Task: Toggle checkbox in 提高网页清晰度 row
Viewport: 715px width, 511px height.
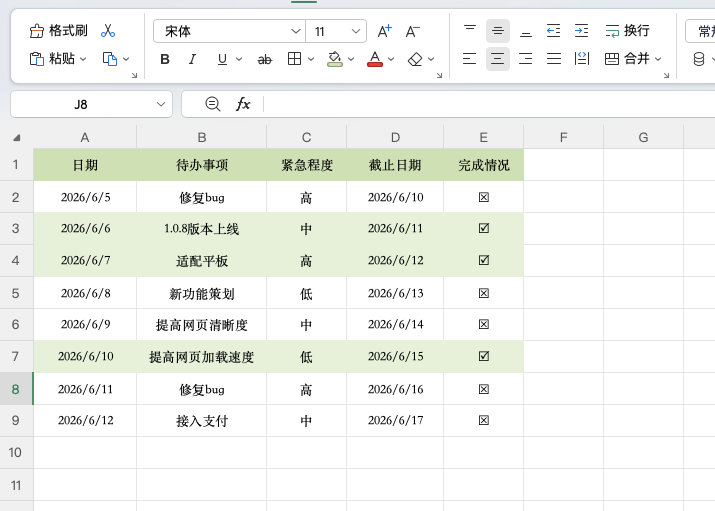Action: 484,324
